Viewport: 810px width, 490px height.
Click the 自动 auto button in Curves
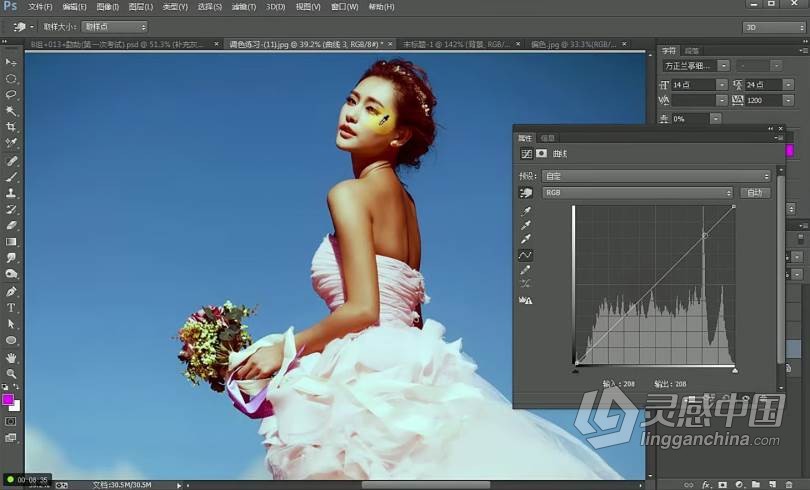[x=755, y=193]
